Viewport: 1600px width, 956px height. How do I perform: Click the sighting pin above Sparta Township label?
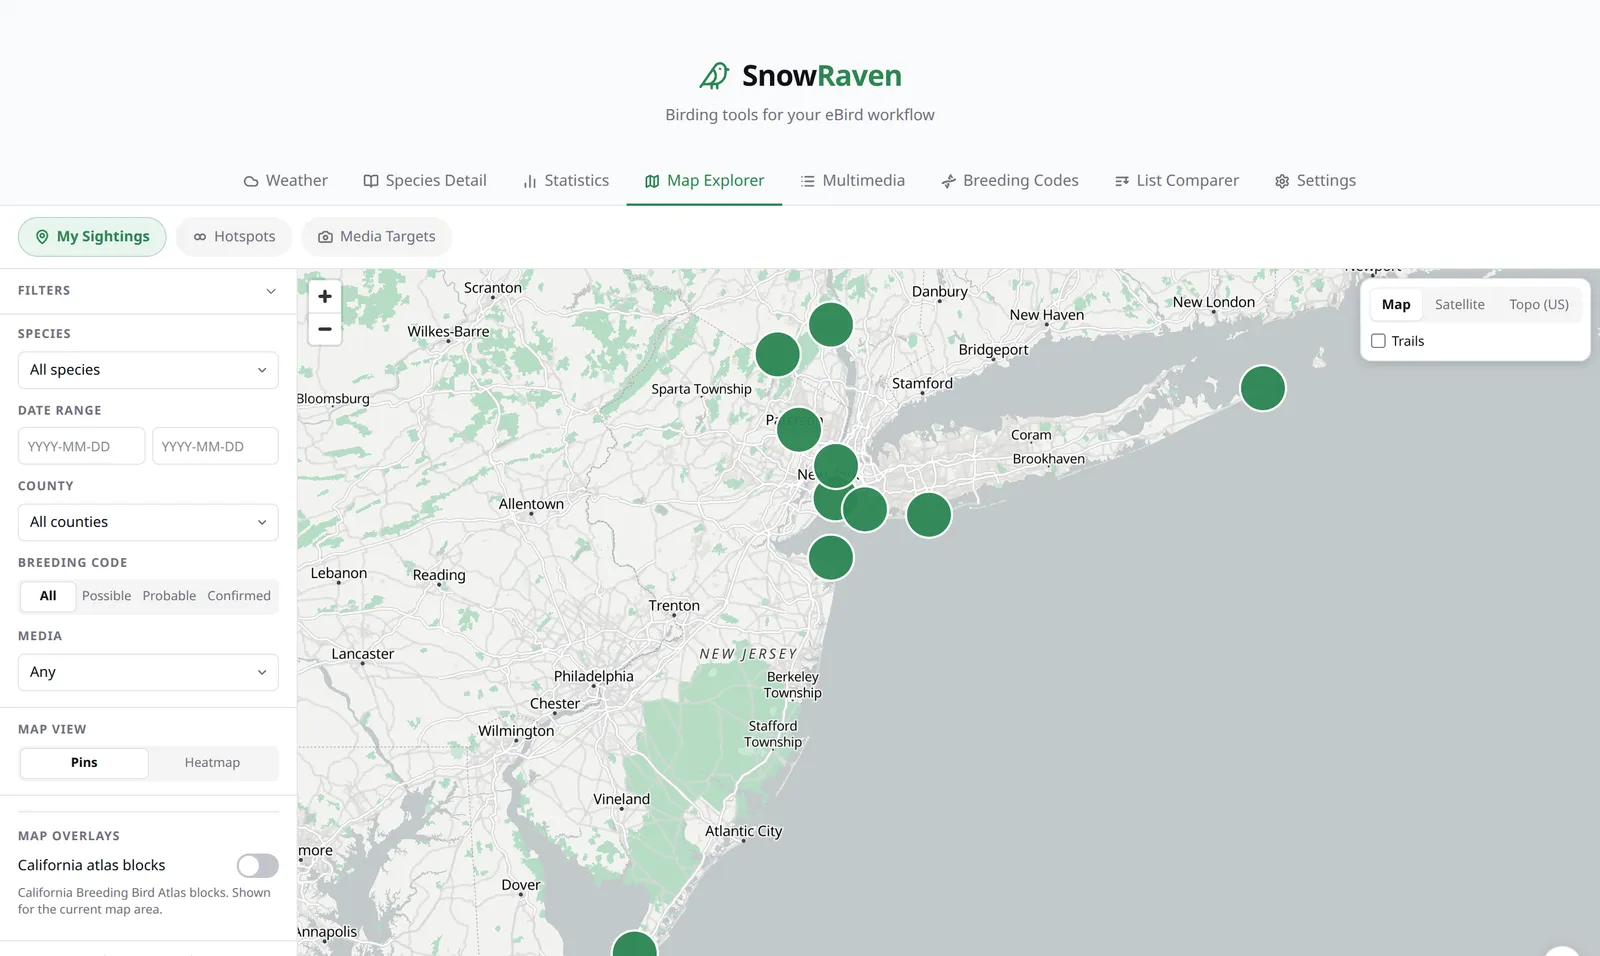tap(777, 354)
